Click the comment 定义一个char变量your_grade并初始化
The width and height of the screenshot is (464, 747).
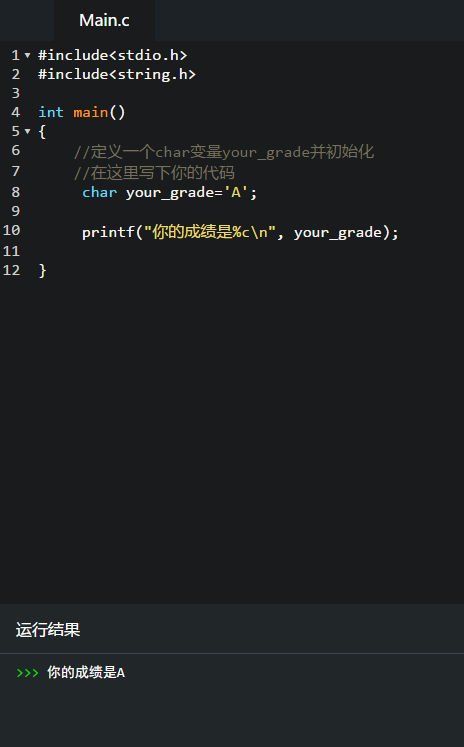click(x=223, y=152)
